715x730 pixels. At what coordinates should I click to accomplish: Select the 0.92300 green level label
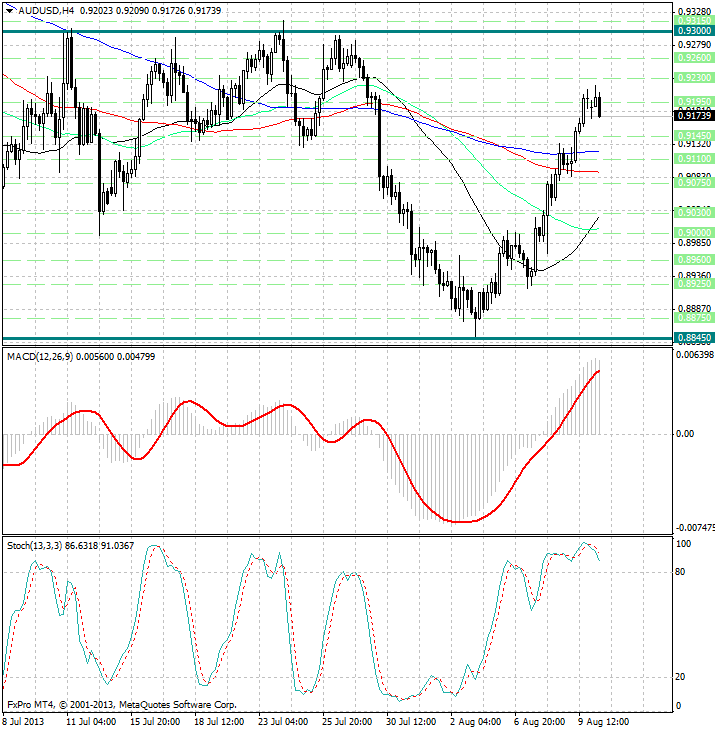click(x=691, y=77)
